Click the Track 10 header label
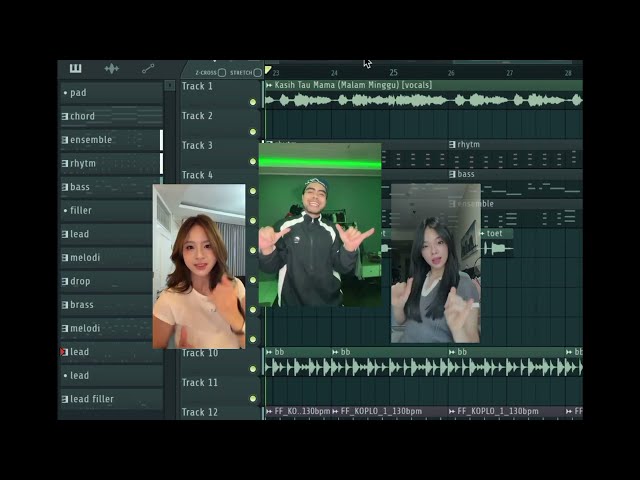This screenshot has height=480, width=640. pyautogui.click(x=200, y=353)
